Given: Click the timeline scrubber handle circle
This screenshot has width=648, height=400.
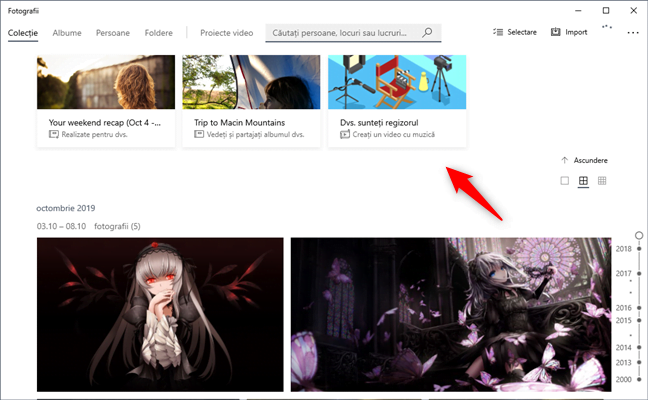Looking at the screenshot, I should [x=639, y=235].
